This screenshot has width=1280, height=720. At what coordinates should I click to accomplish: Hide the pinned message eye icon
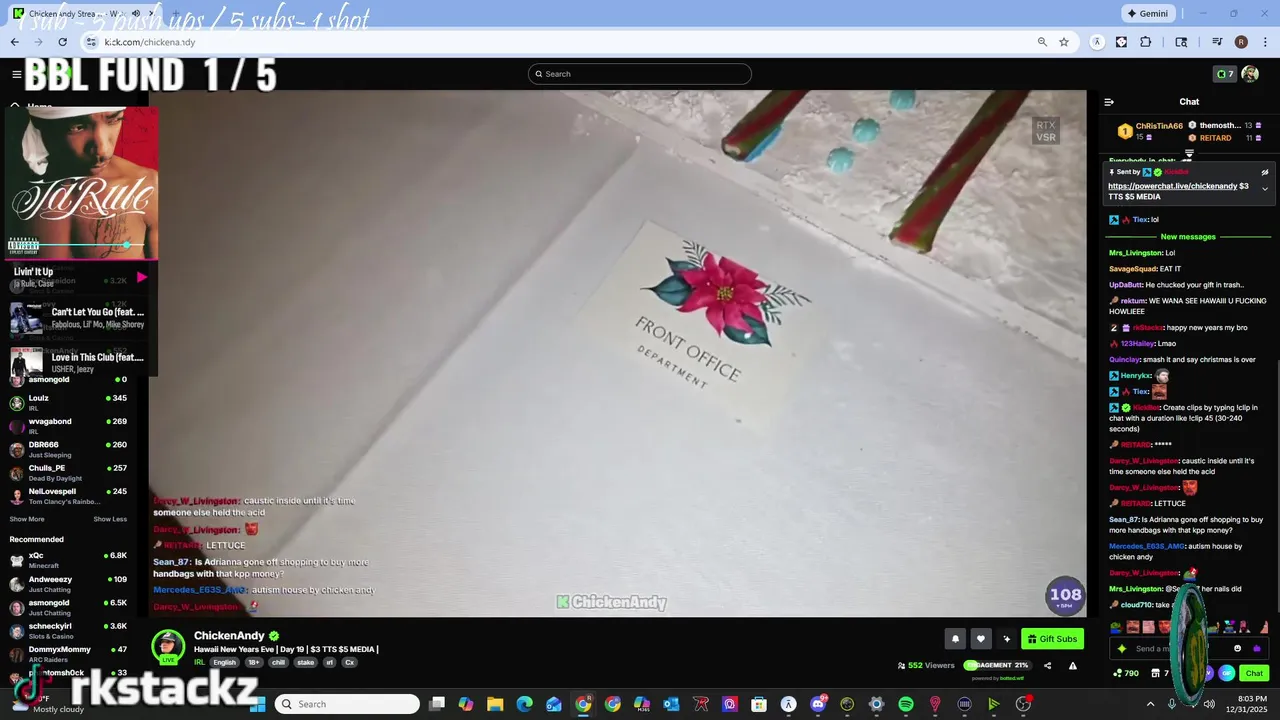tap(1264, 172)
